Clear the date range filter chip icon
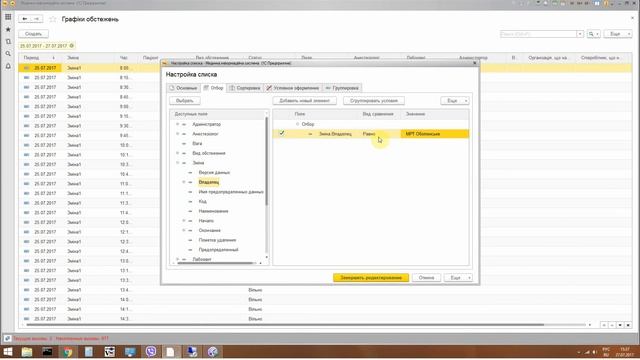Screen dimensions: 640x360 pyautogui.click(x=72, y=46)
